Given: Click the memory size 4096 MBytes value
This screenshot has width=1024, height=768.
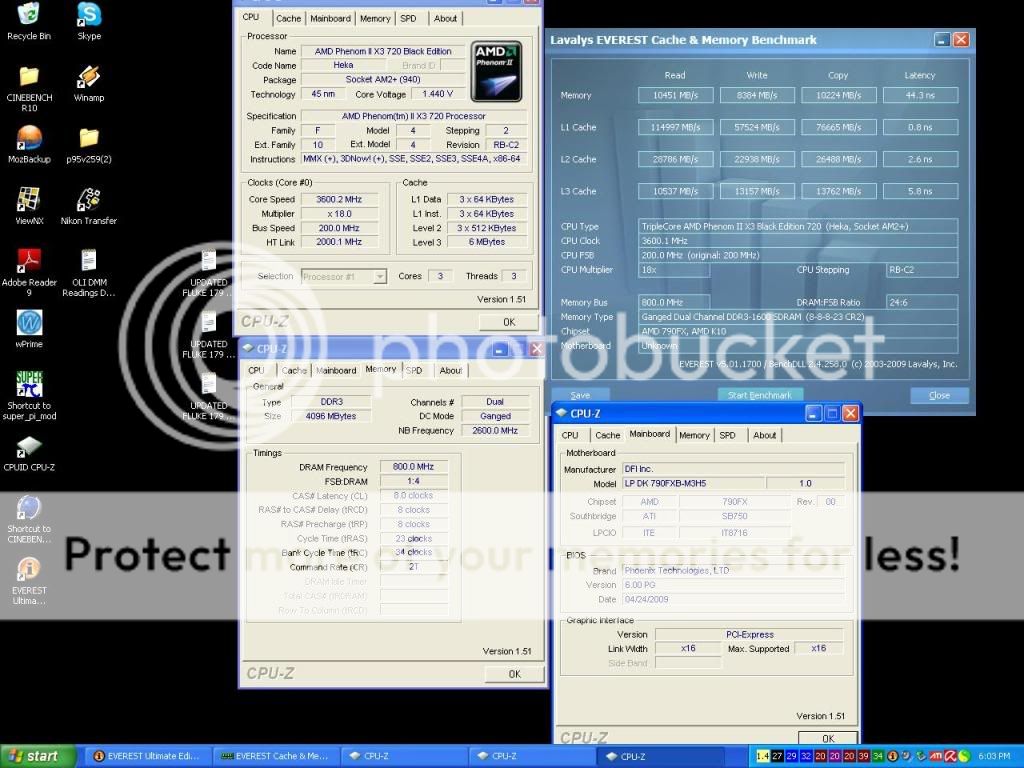Looking at the screenshot, I should [x=331, y=416].
